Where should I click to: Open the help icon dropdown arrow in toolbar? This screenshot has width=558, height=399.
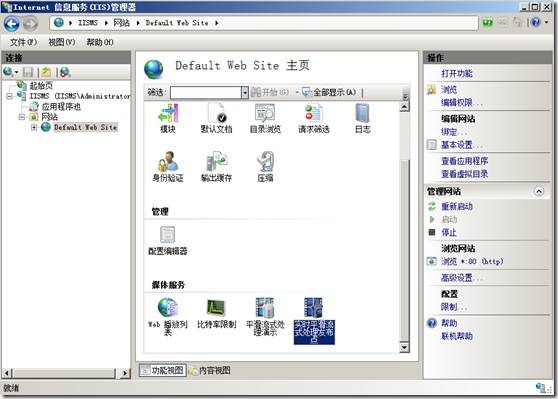[x=547, y=22]
